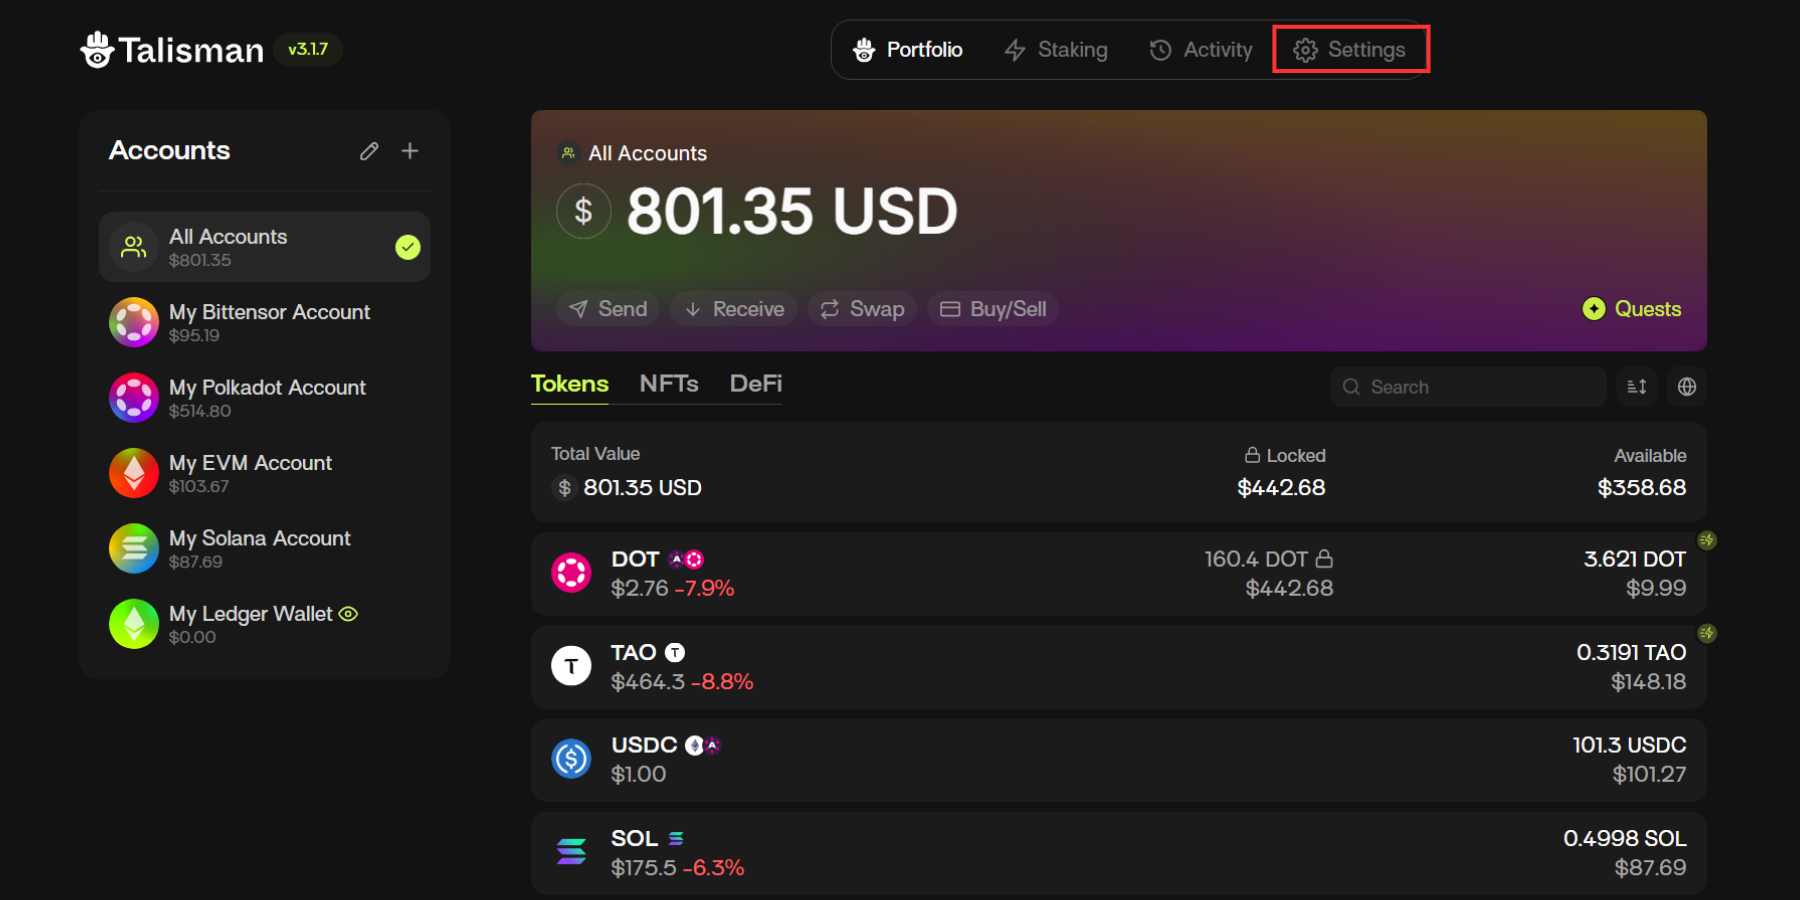This screenshot has width=1800, height=900.
Task: Toggle the total value currency symbol
Action: click(564, 488)
